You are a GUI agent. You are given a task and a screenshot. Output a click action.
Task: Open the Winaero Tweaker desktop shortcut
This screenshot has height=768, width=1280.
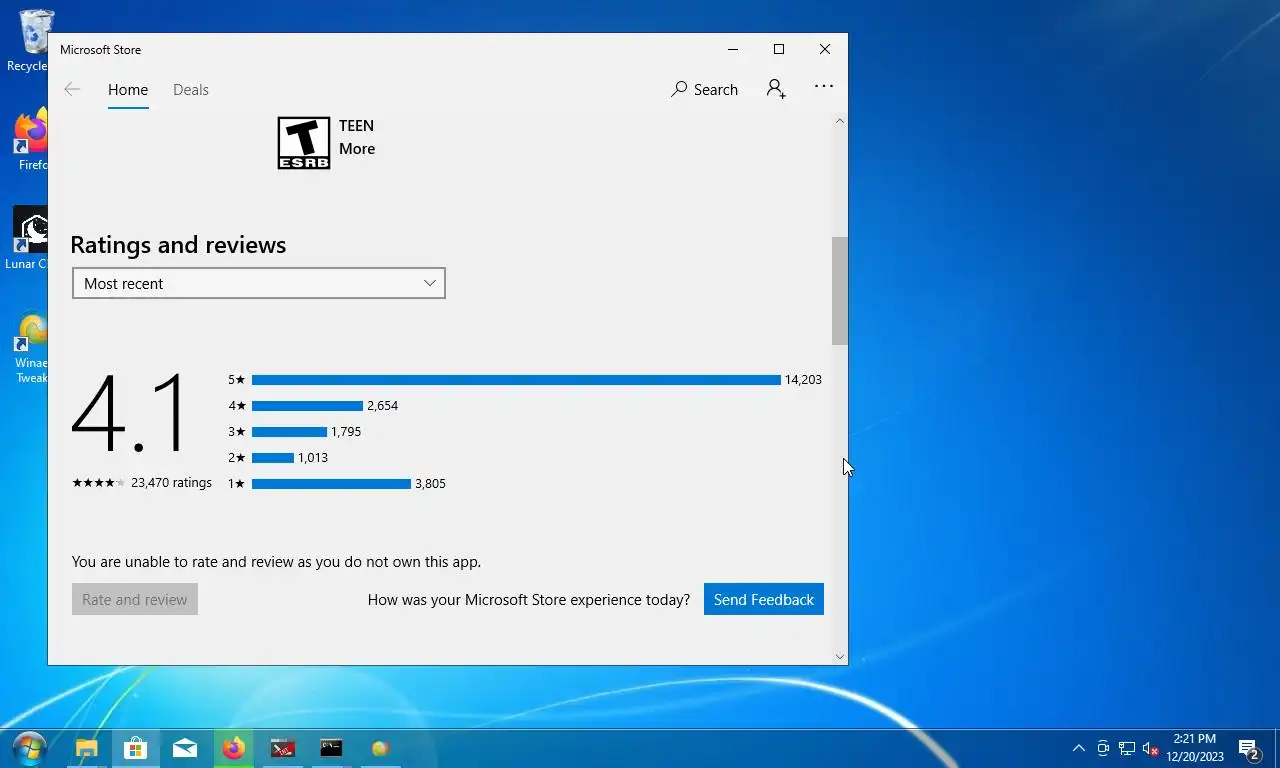[x=31, y=348]
